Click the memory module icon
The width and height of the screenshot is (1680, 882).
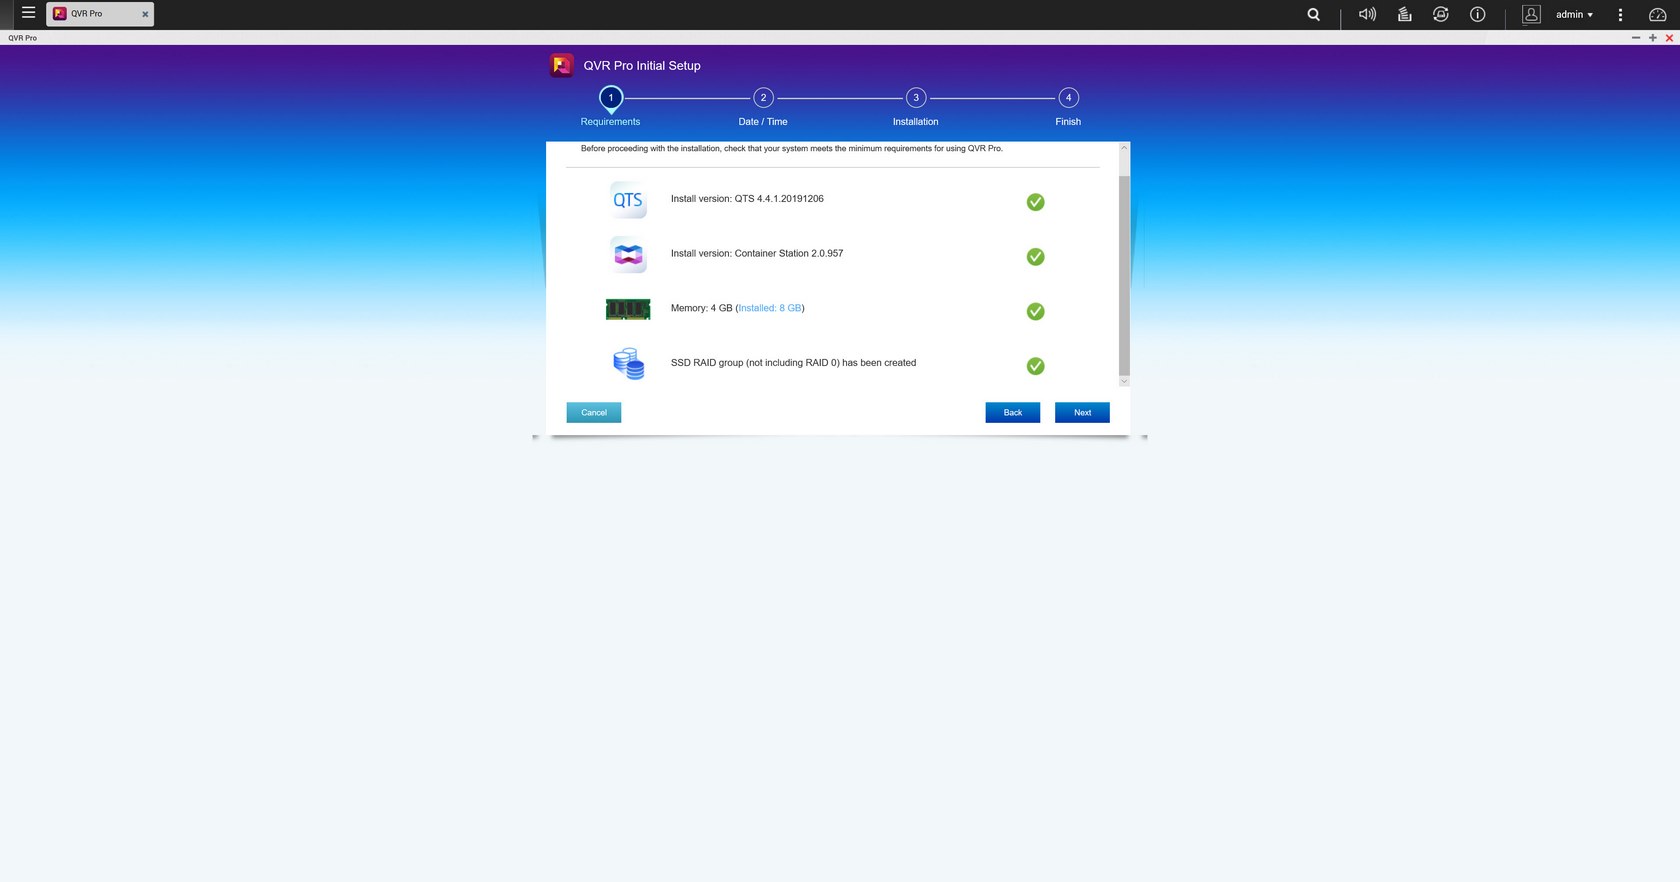point(628,309)
